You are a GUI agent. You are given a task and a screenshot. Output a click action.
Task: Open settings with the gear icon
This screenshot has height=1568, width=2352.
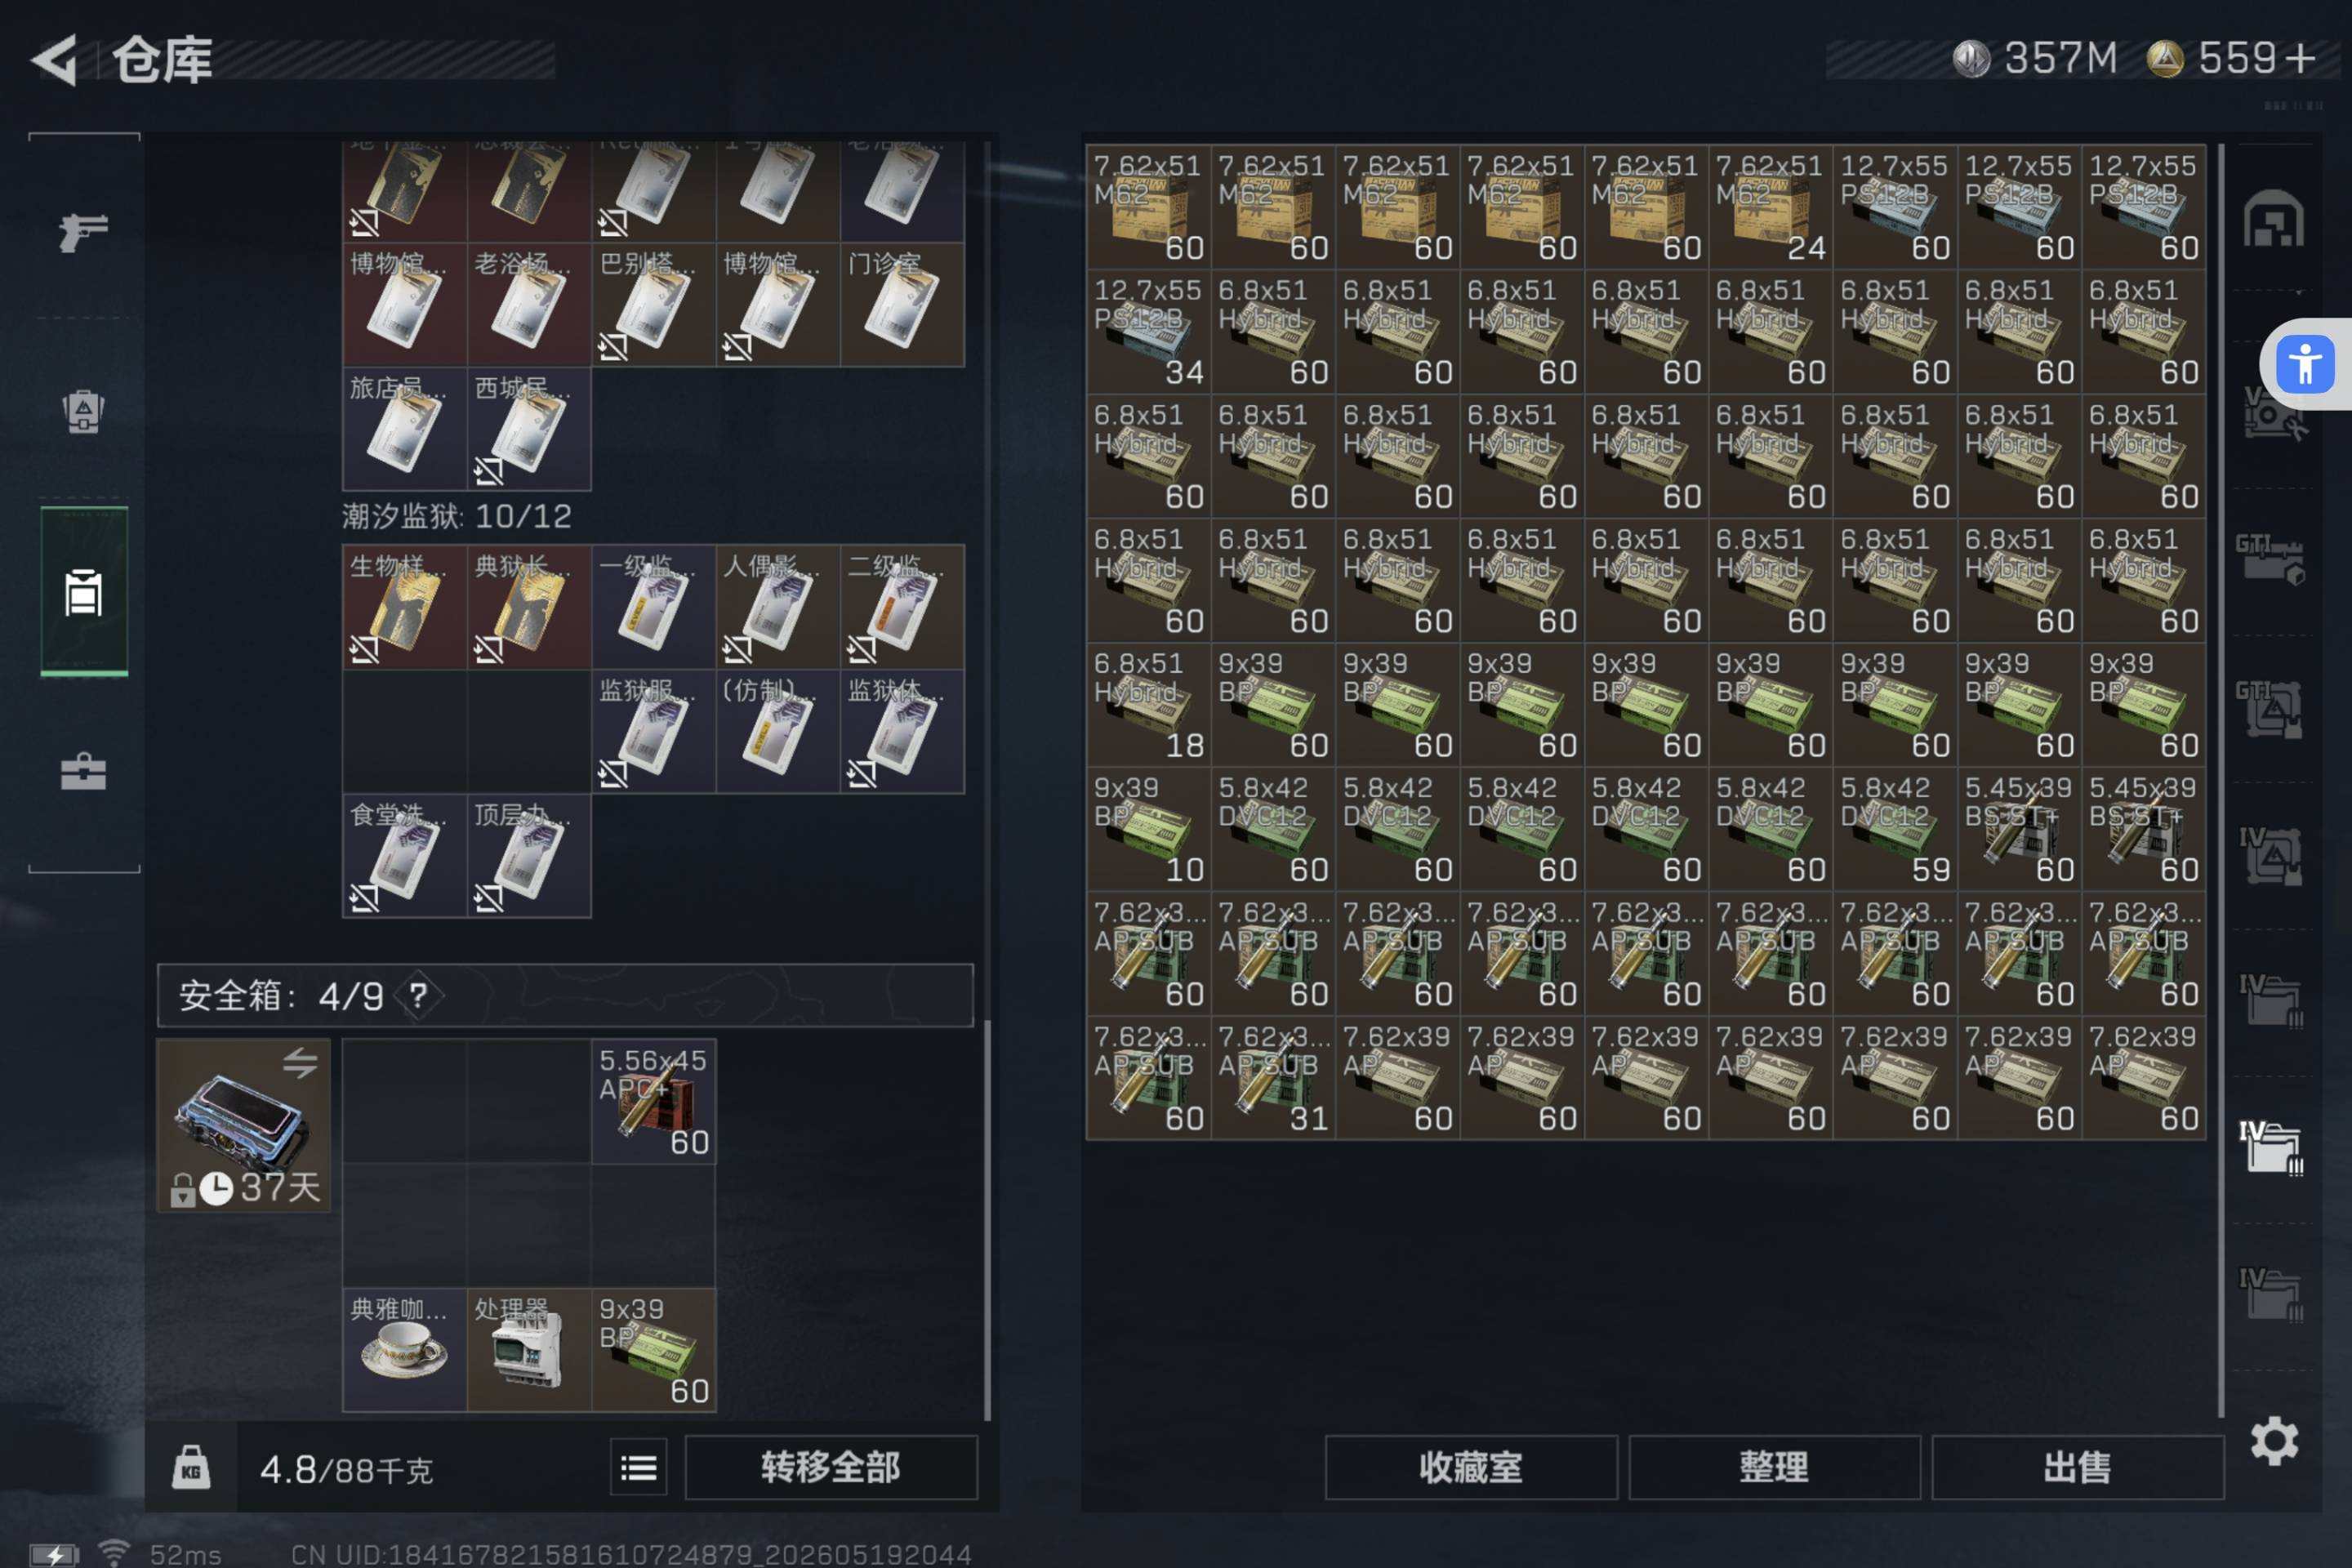(x=2274, y=1441)
